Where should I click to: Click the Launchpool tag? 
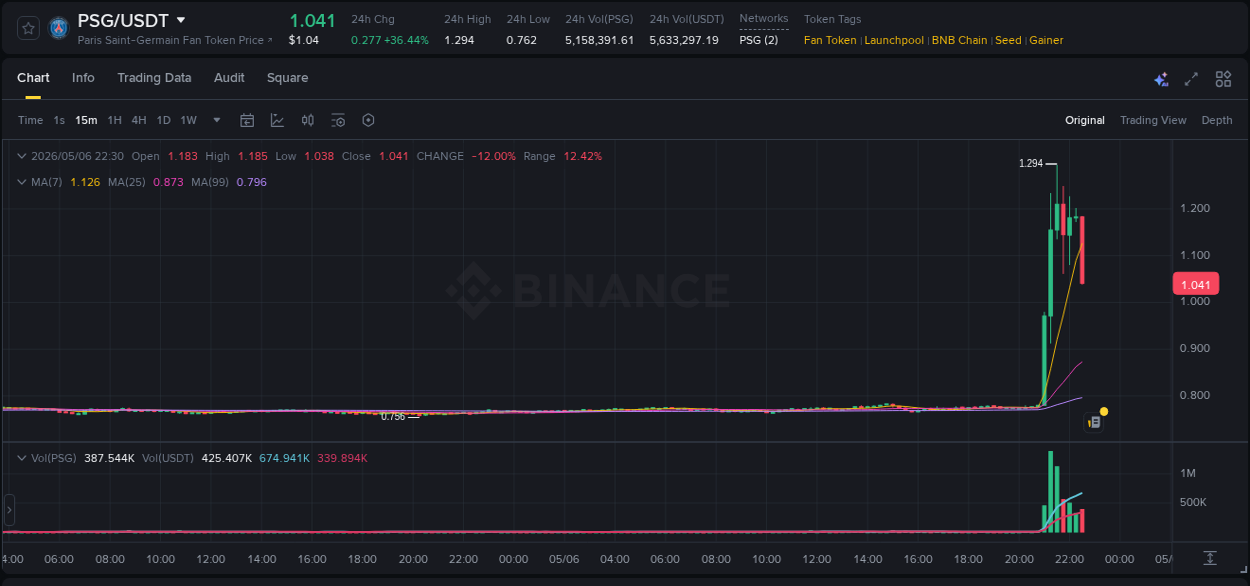(x=894, y=41)
